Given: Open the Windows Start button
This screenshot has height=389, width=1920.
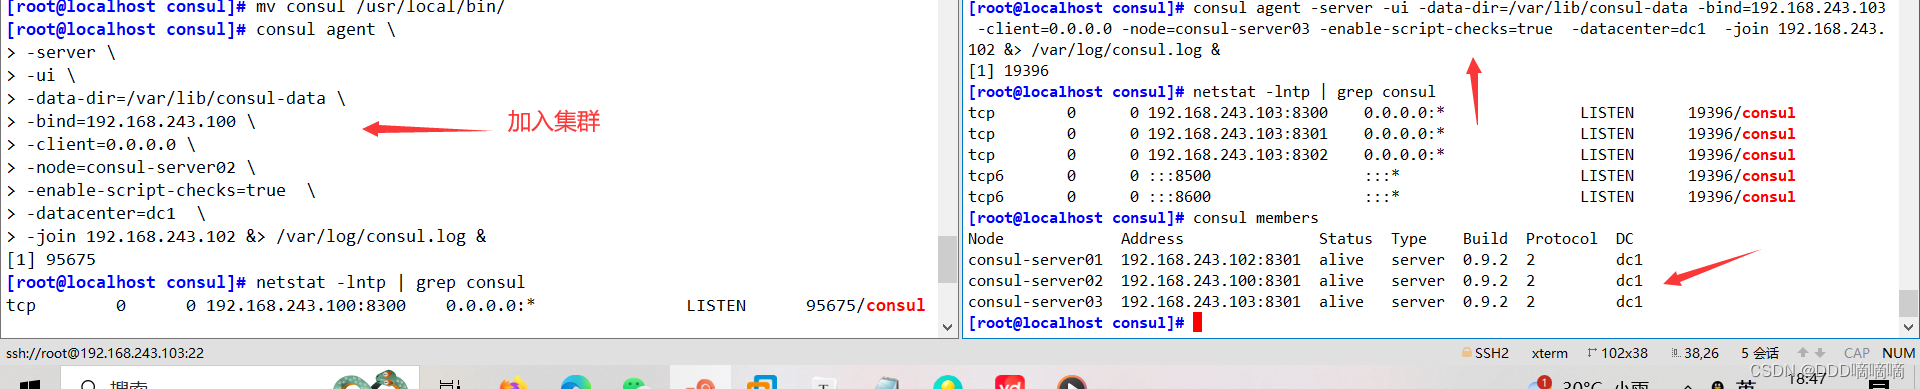Looking at the screenshot, I should [x=30, y=384].
